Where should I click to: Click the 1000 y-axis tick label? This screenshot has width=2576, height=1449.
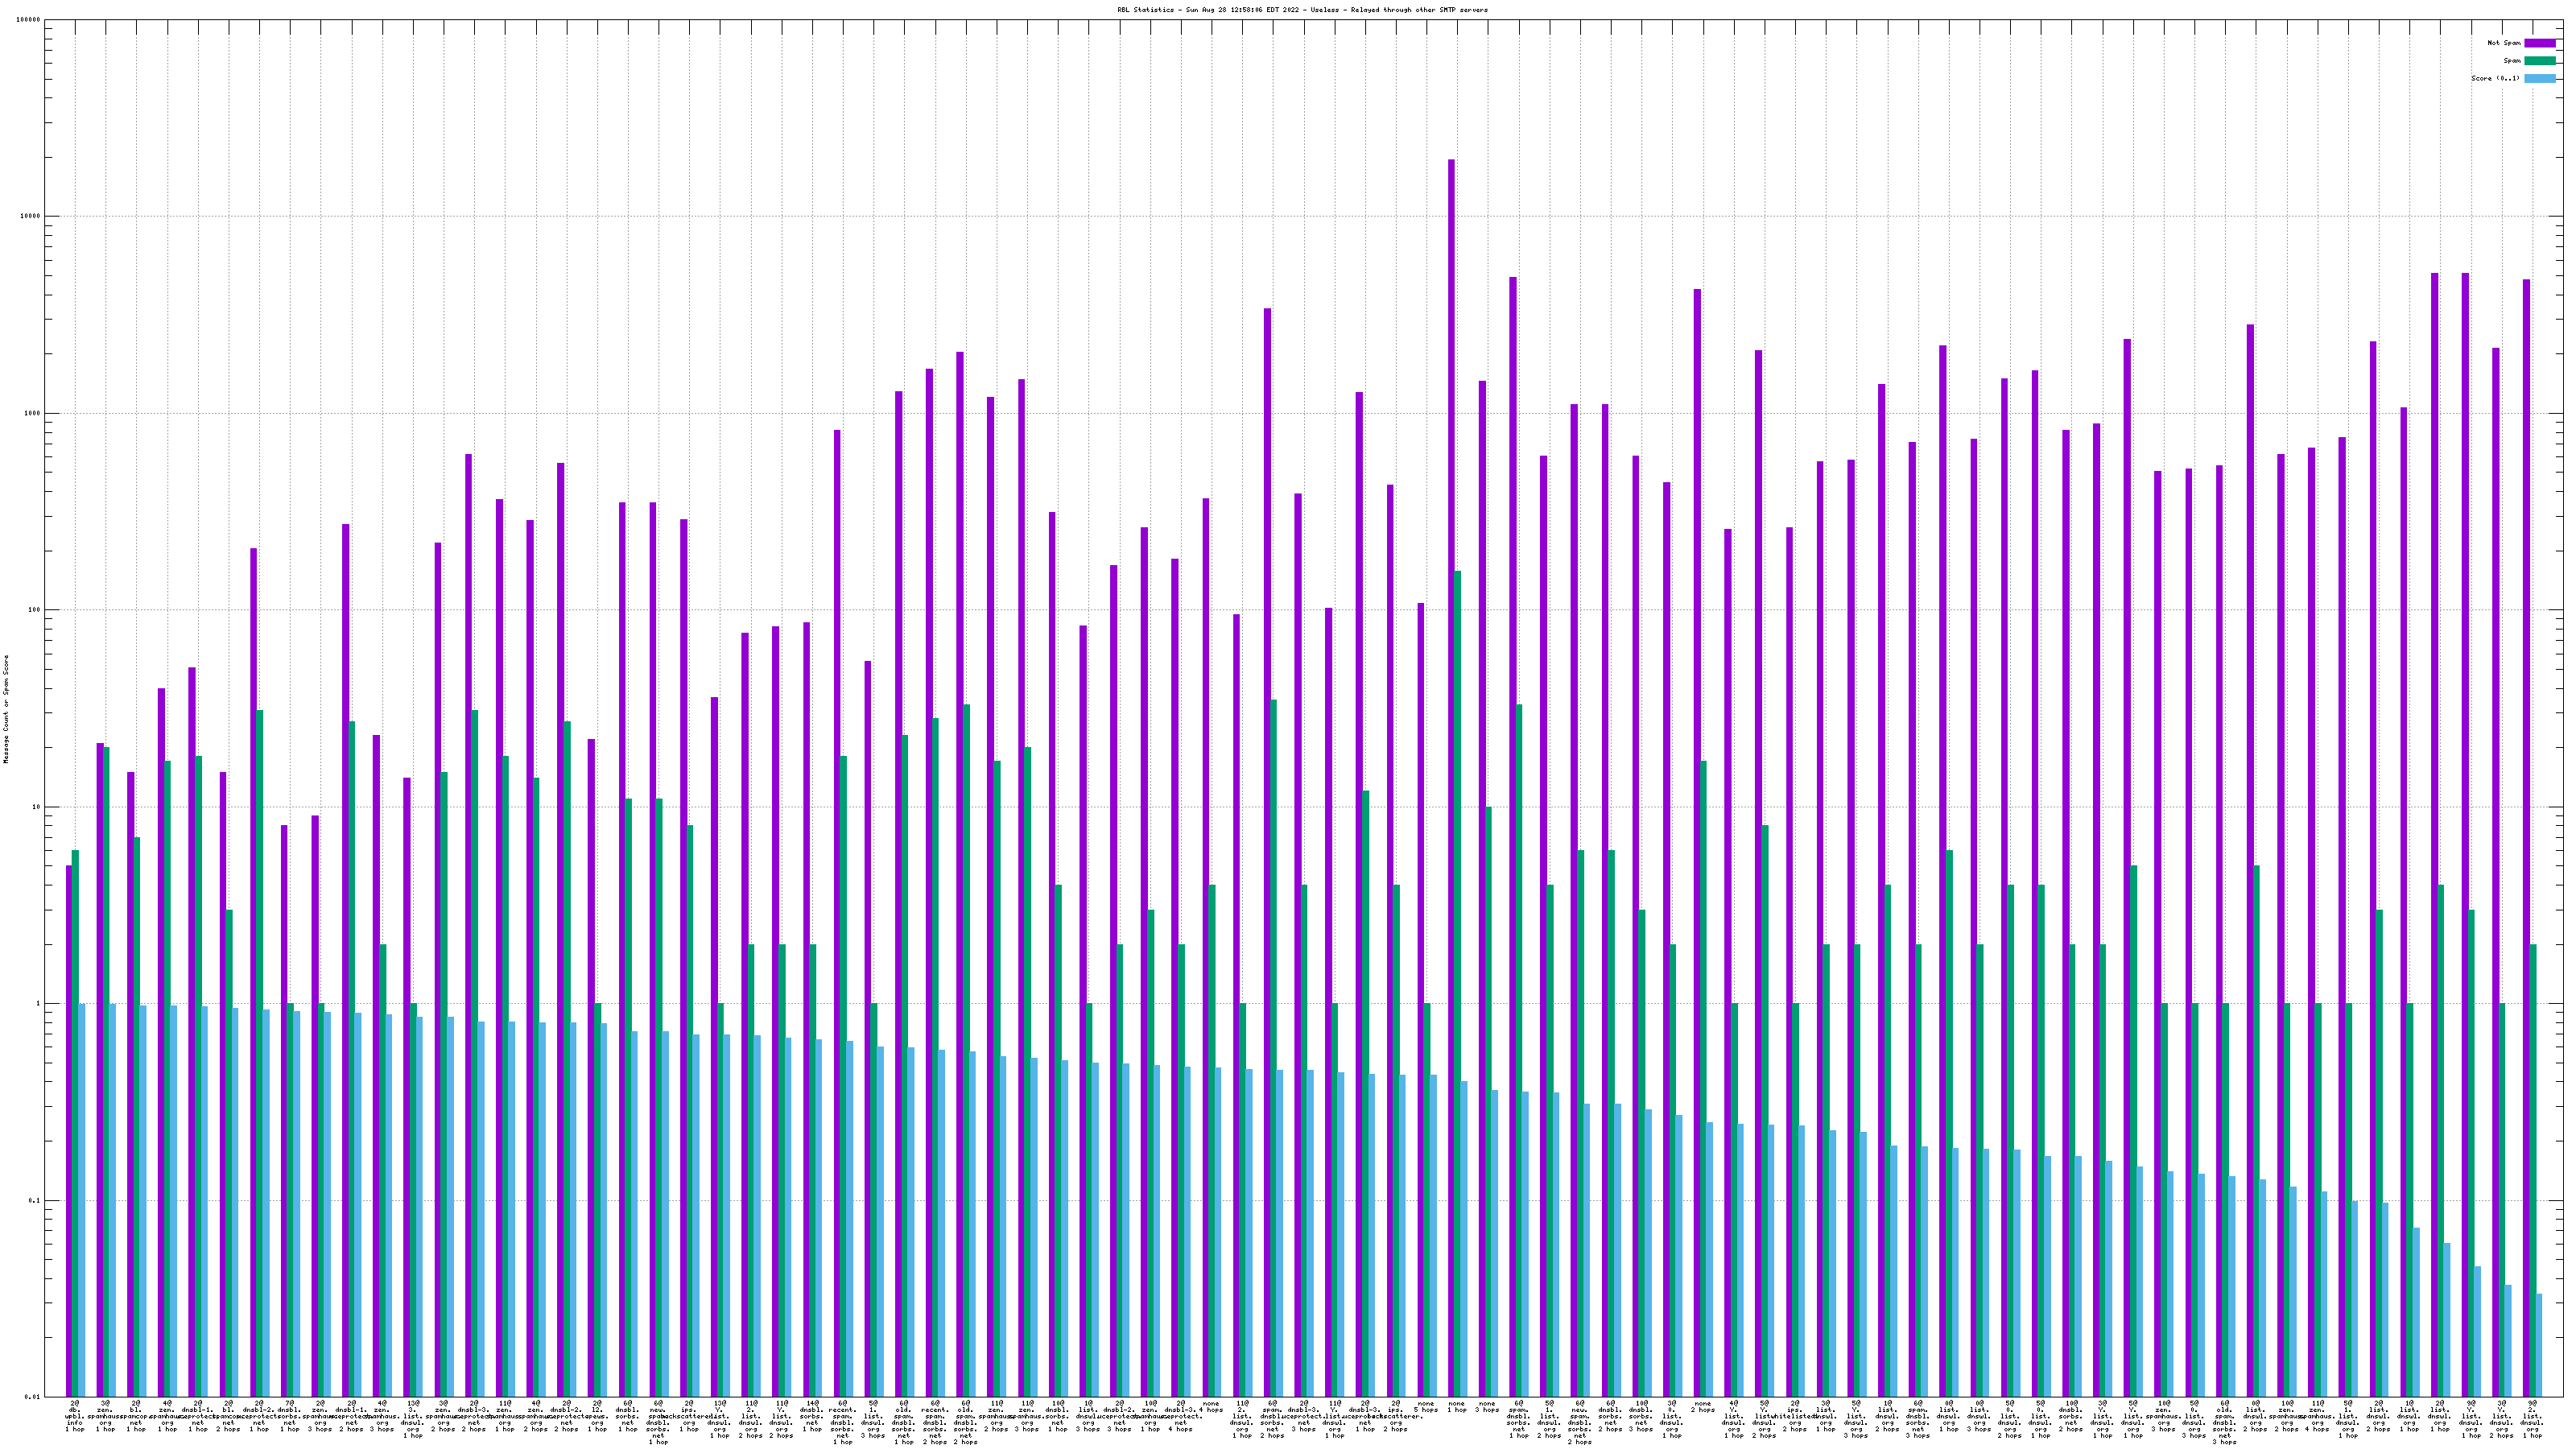tap(32, 413)
